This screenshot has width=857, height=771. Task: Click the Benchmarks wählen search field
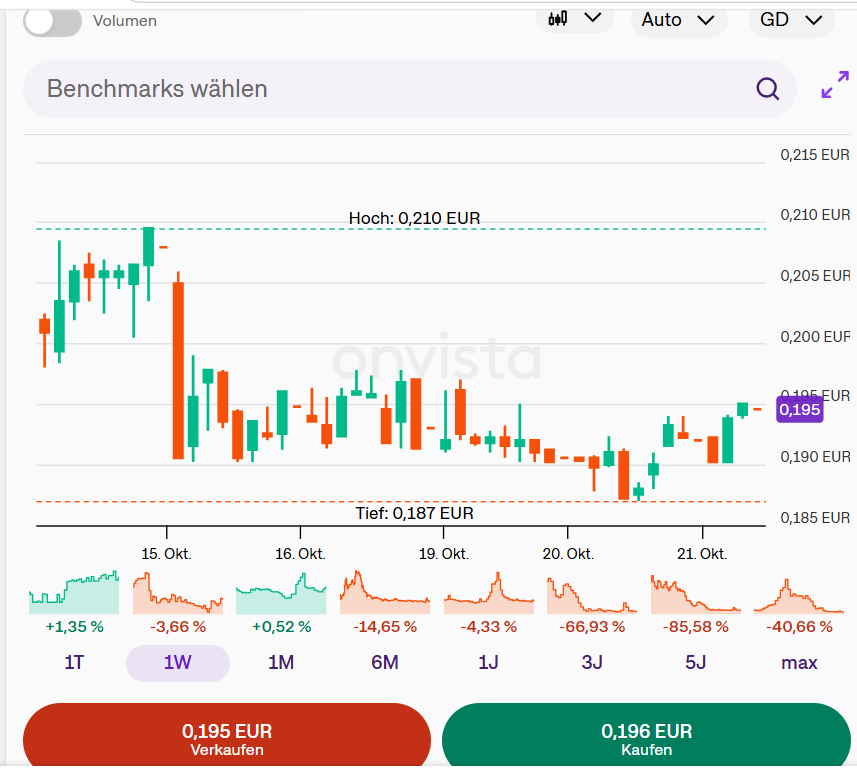coord(409,89)
